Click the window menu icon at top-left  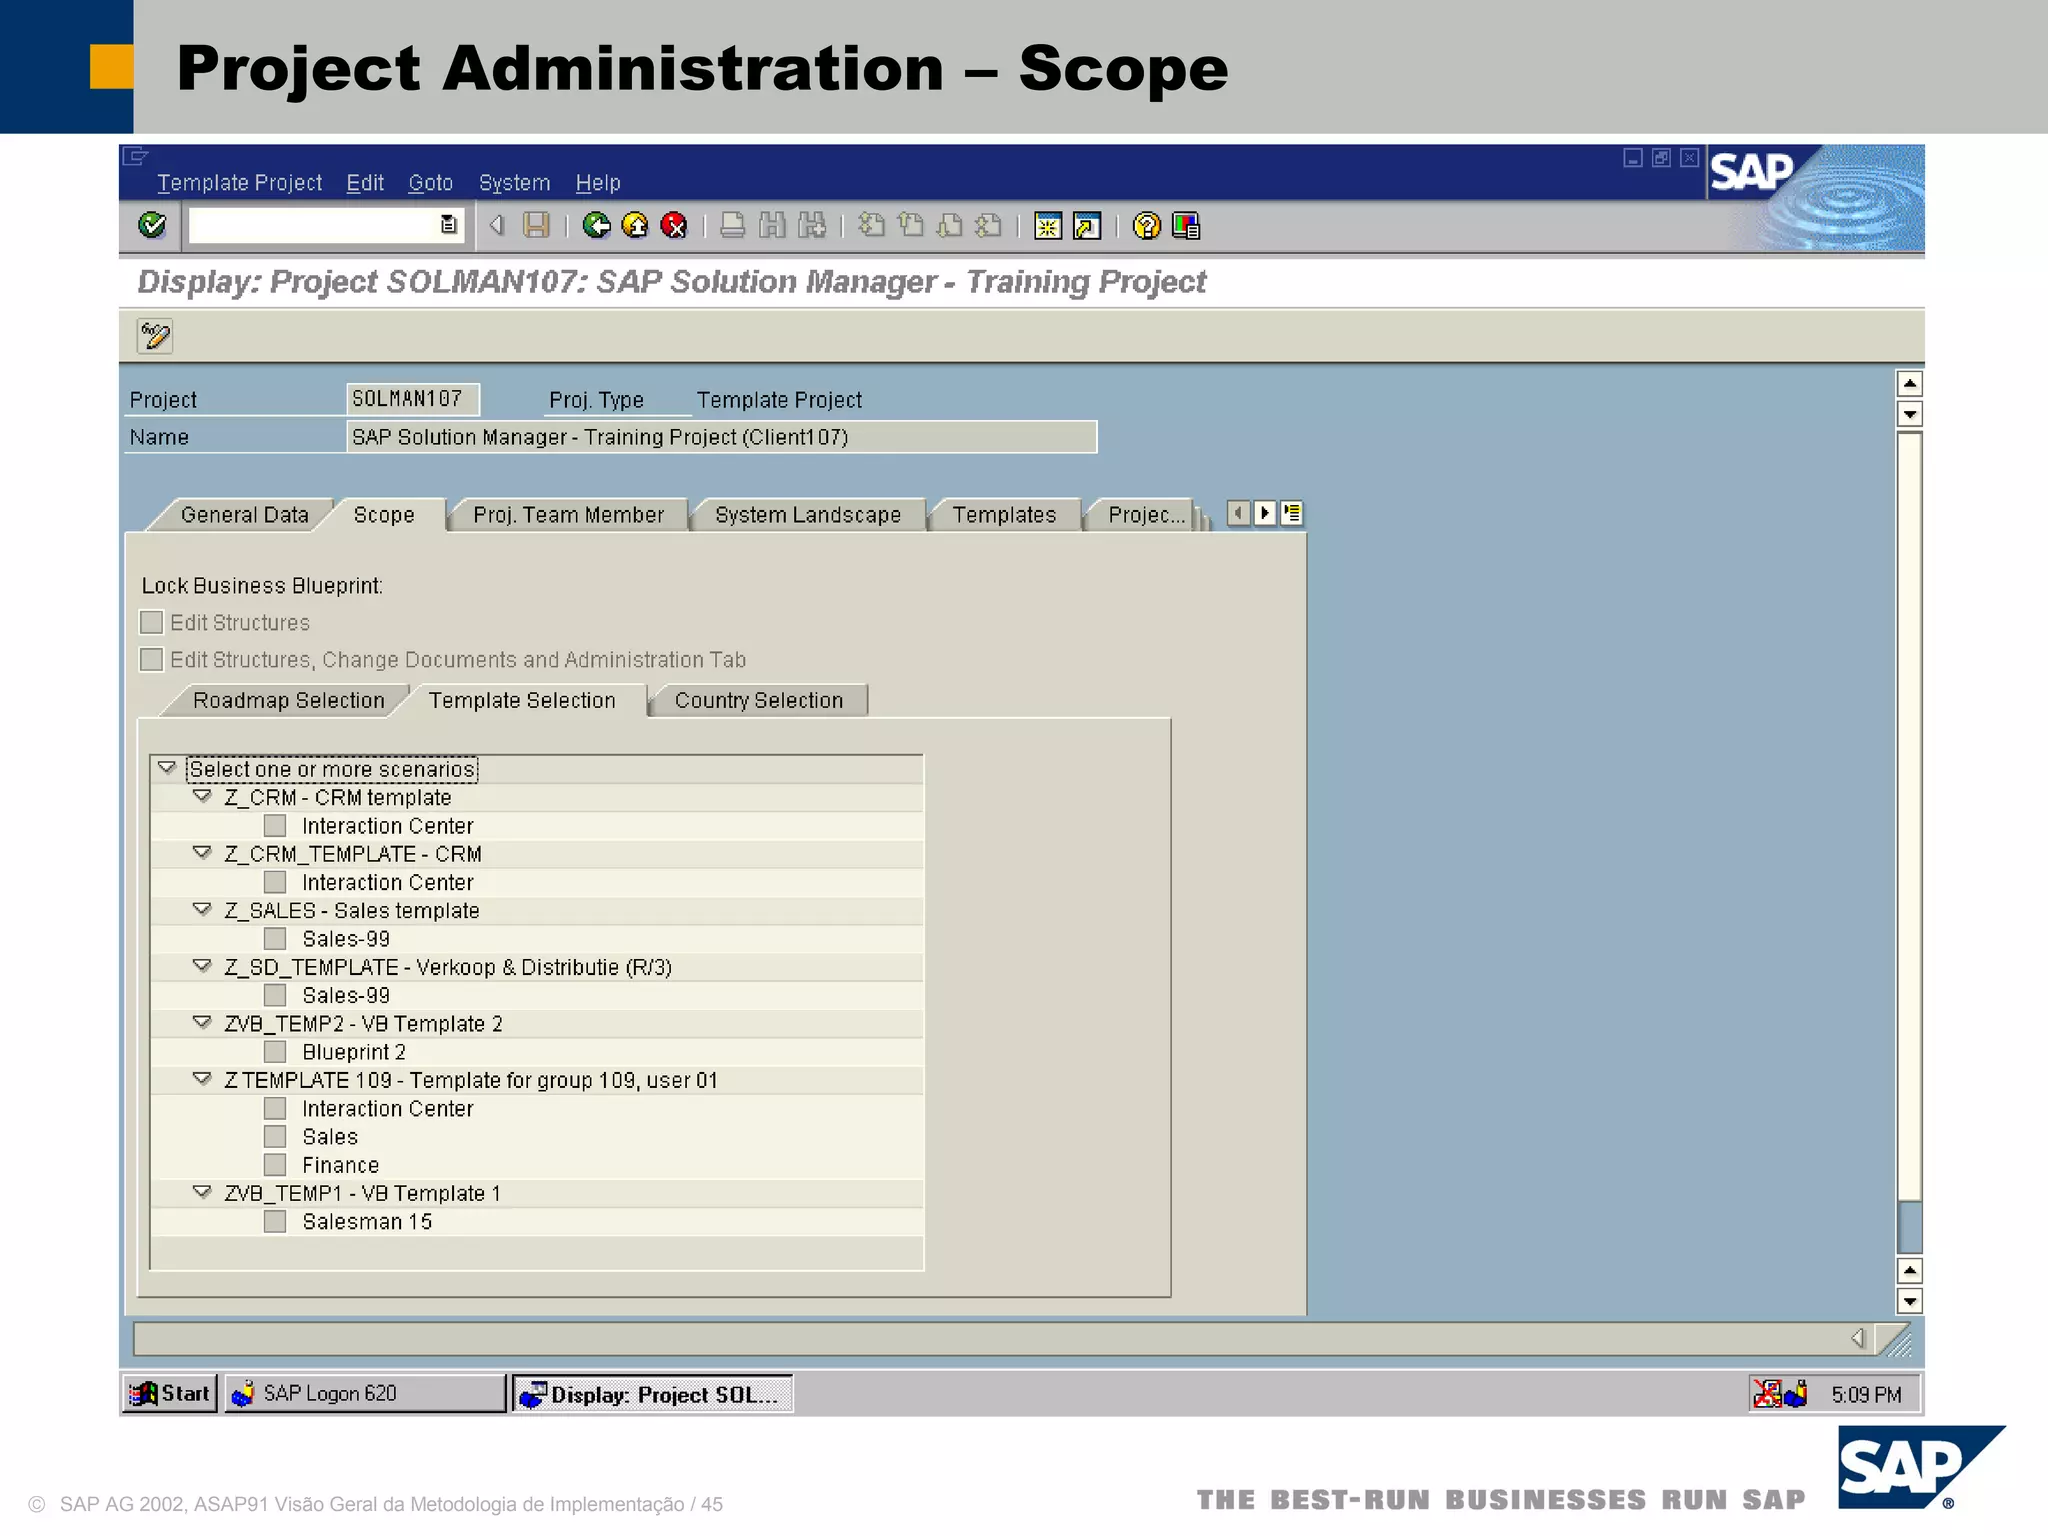[136, 156]
